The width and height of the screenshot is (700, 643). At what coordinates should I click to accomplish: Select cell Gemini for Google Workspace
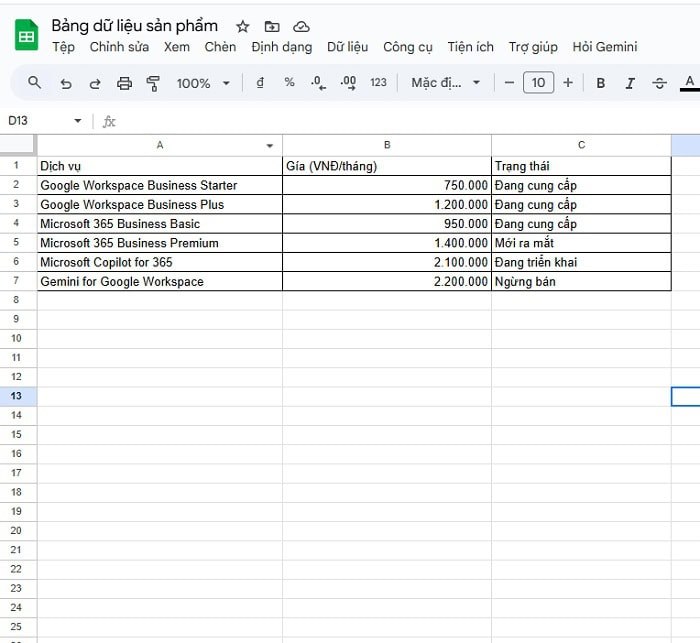160,281
